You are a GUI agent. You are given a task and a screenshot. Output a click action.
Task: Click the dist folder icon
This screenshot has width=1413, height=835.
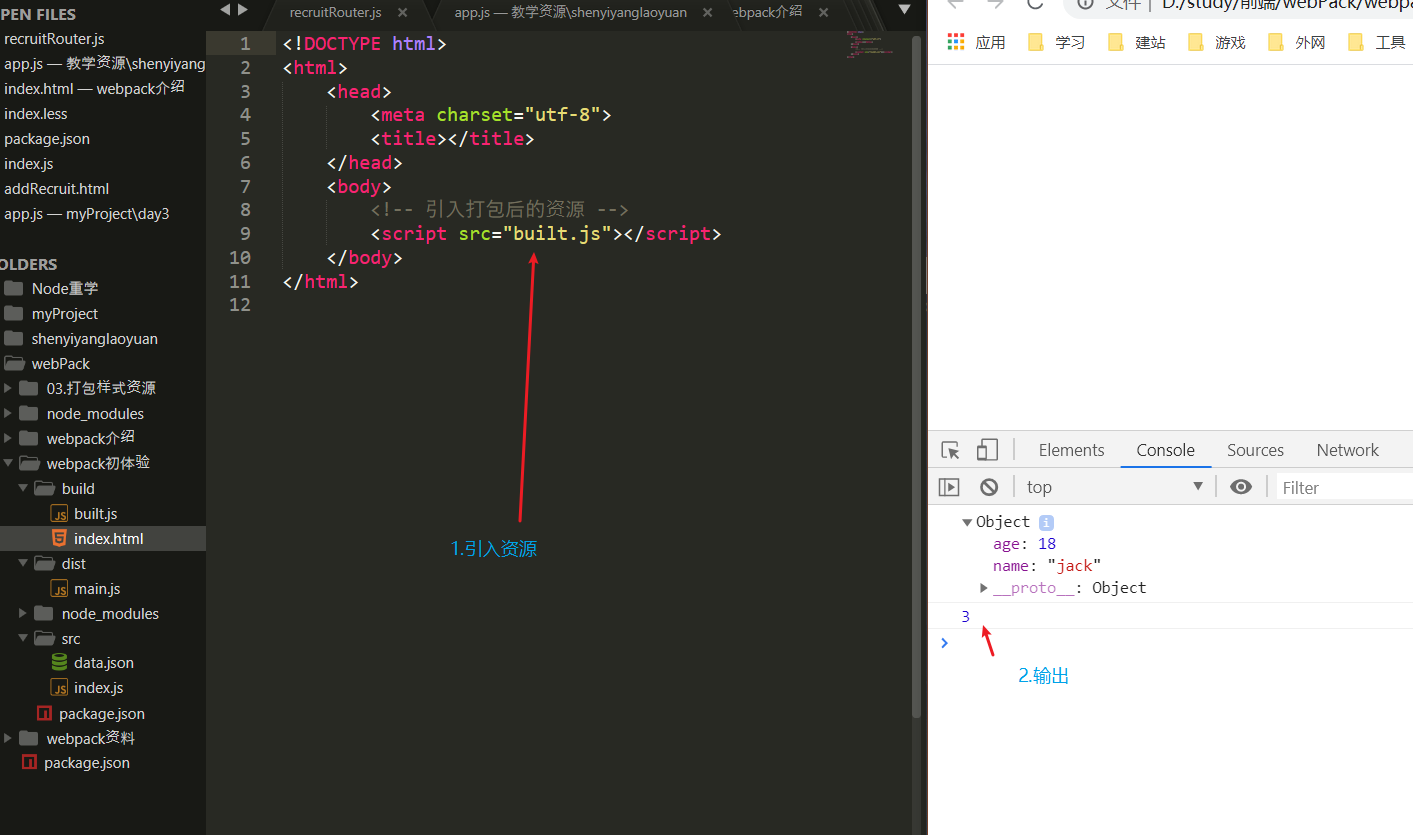(43, 563)
